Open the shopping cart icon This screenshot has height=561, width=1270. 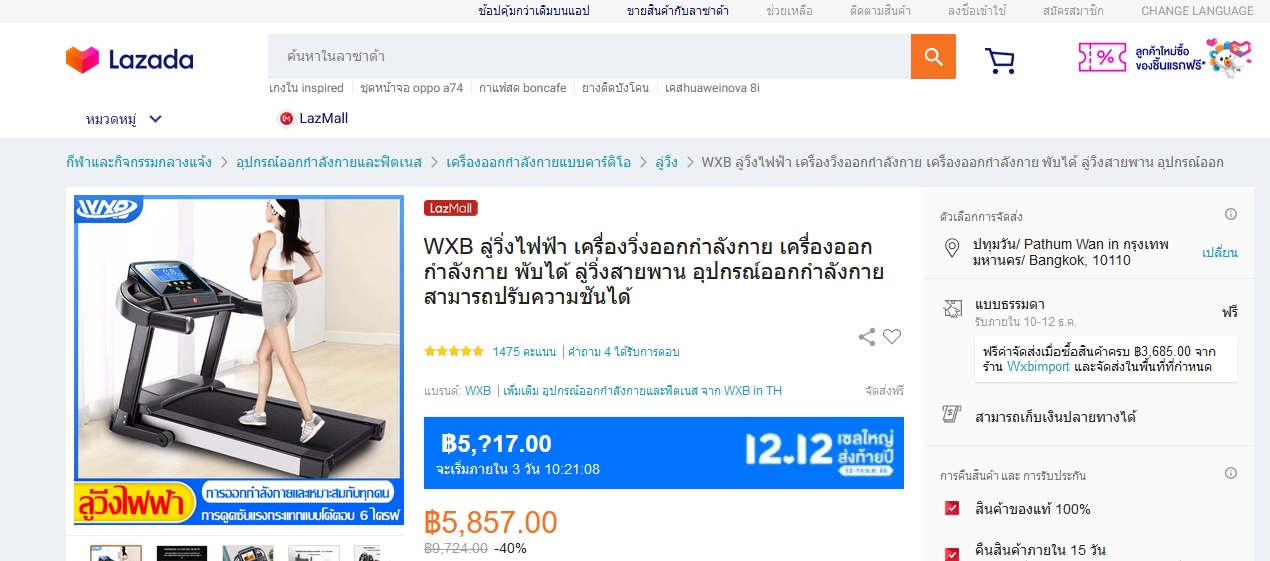click(x=999, y=60)
